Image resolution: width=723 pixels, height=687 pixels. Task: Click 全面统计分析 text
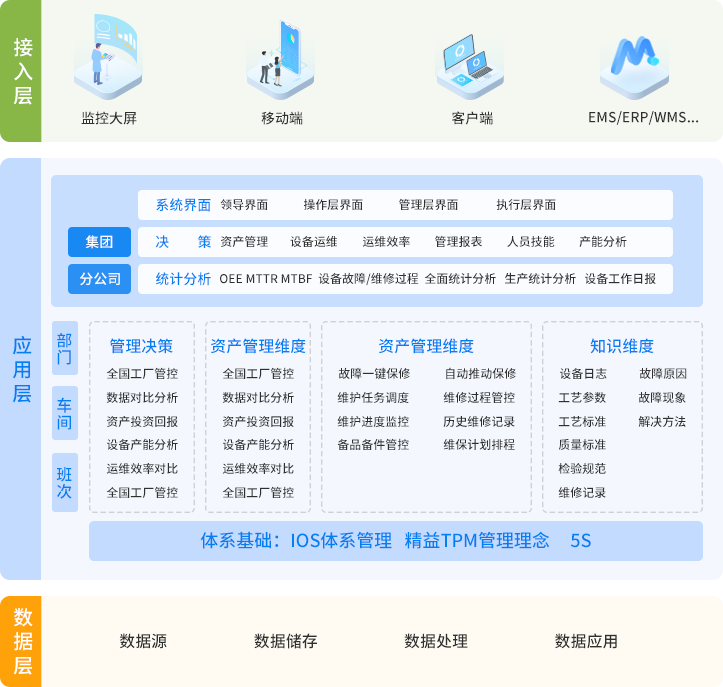click(x=460, y=279)
